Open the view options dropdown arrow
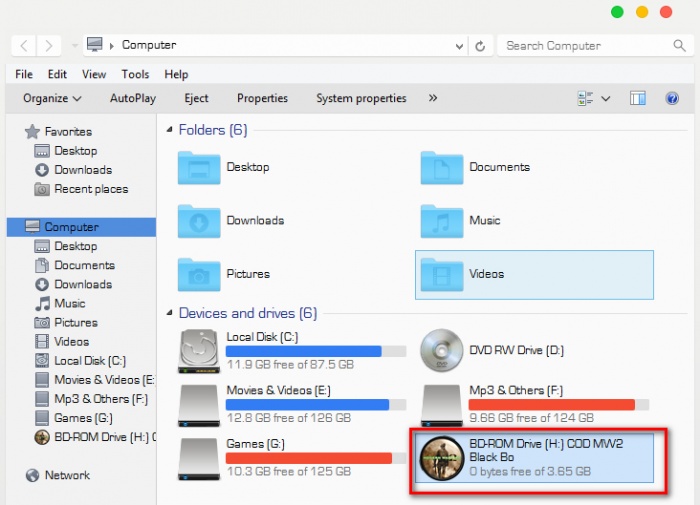Image resolution: width=700 pixels, height=505 pixels. coord(605,99)
